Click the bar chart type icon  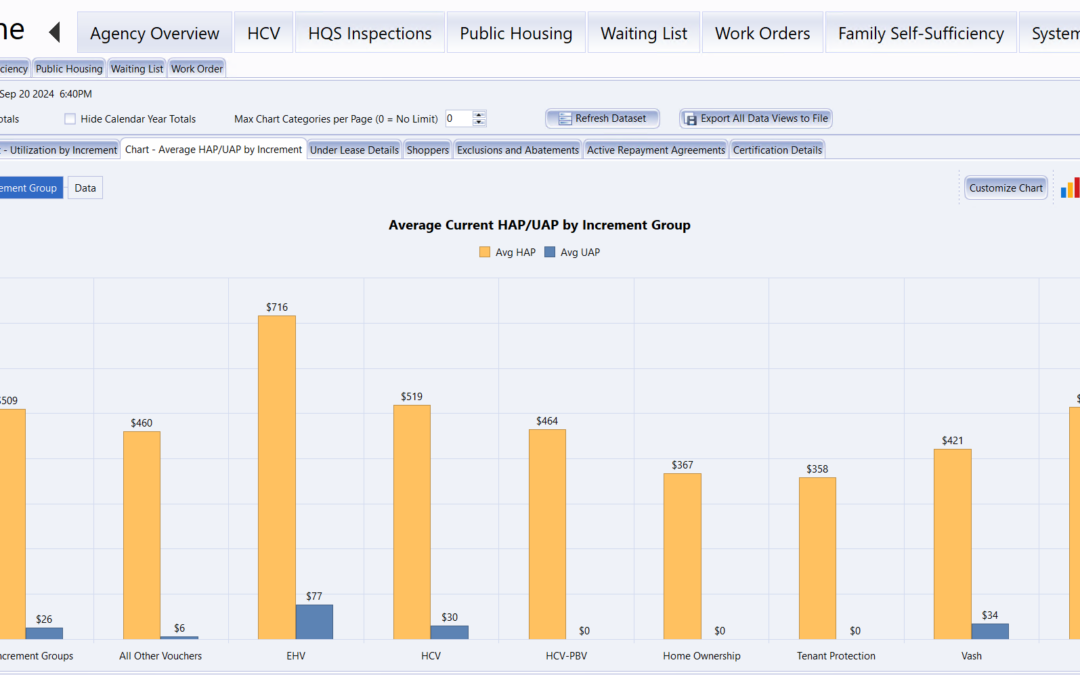(x=1070, y=188)
